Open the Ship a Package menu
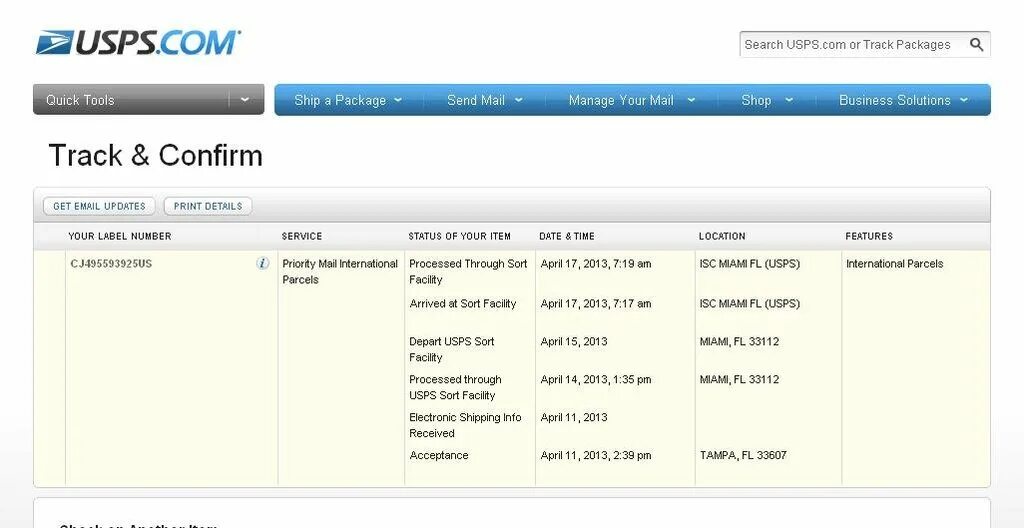The width and height of the screenshot is (1024, 528). (x=348, y=100)
